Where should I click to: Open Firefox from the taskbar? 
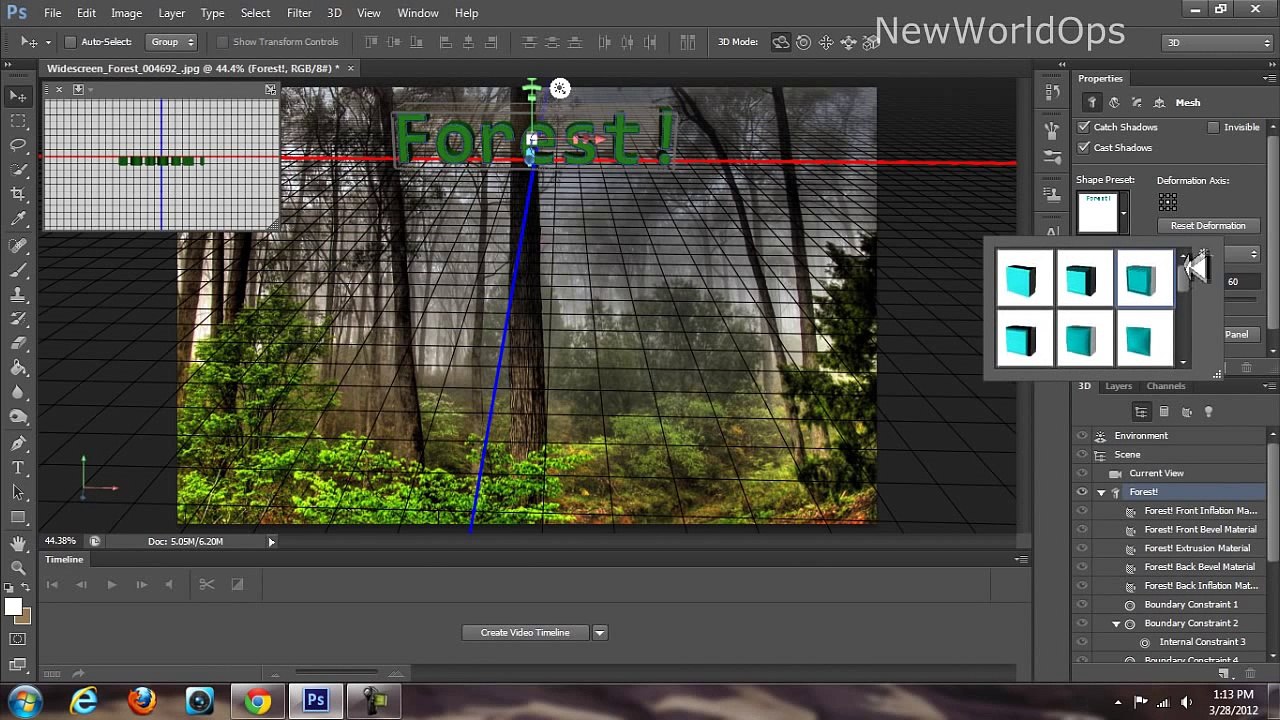142,702
